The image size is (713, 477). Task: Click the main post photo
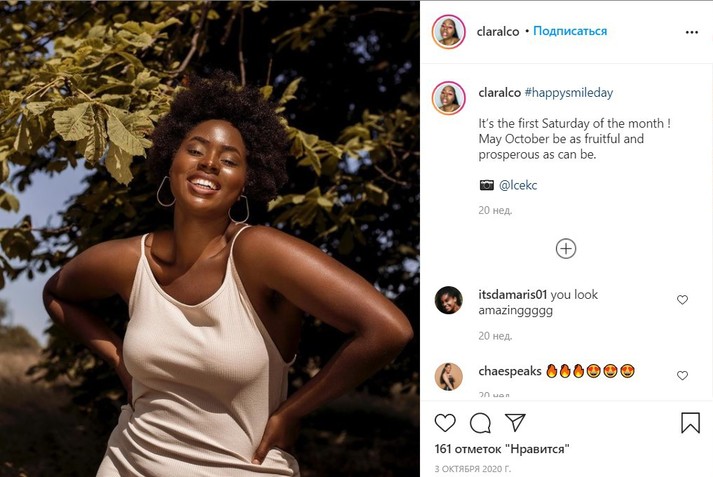210,238
